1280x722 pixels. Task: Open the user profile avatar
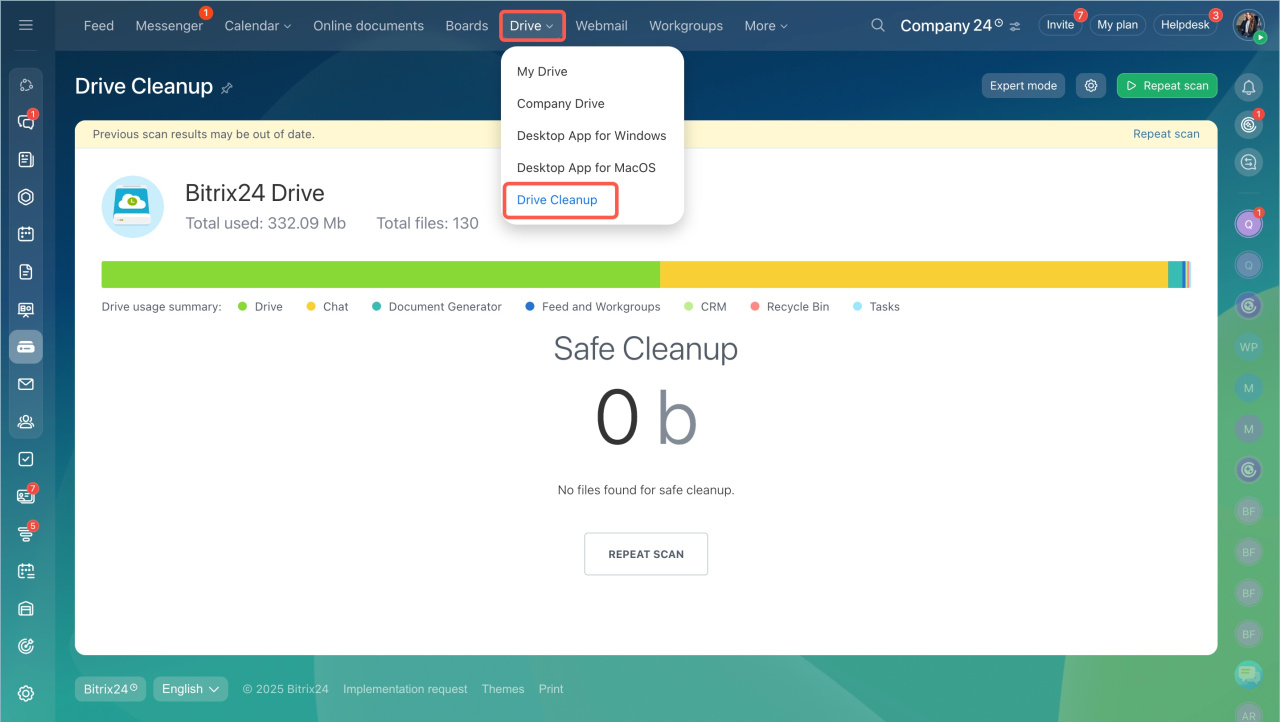click(1248, 25)
